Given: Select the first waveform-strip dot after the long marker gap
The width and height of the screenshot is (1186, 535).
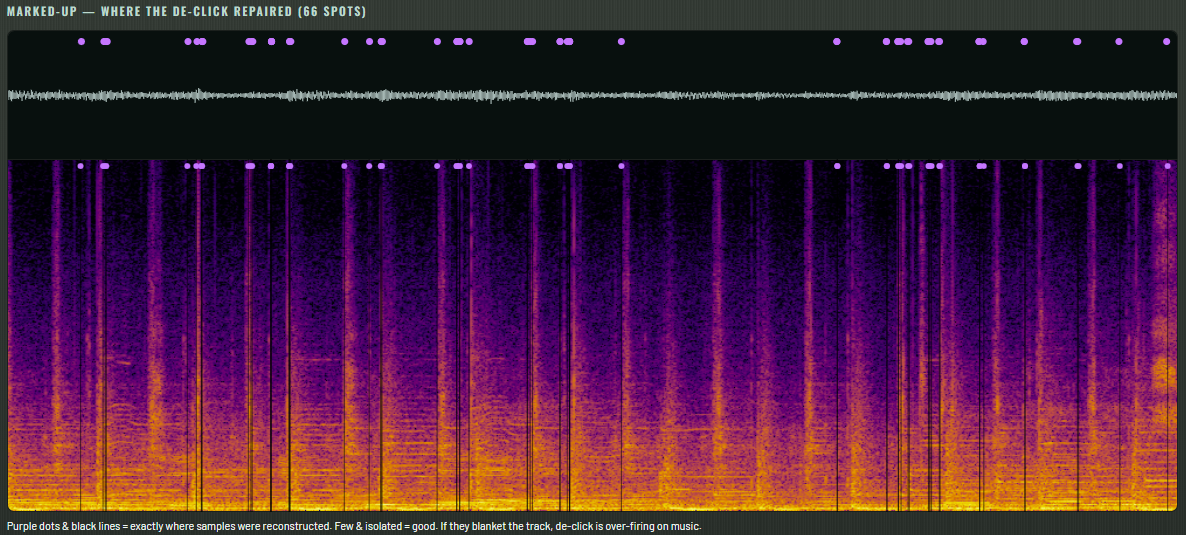Looking at the screenshot, I should coord(837,42).
